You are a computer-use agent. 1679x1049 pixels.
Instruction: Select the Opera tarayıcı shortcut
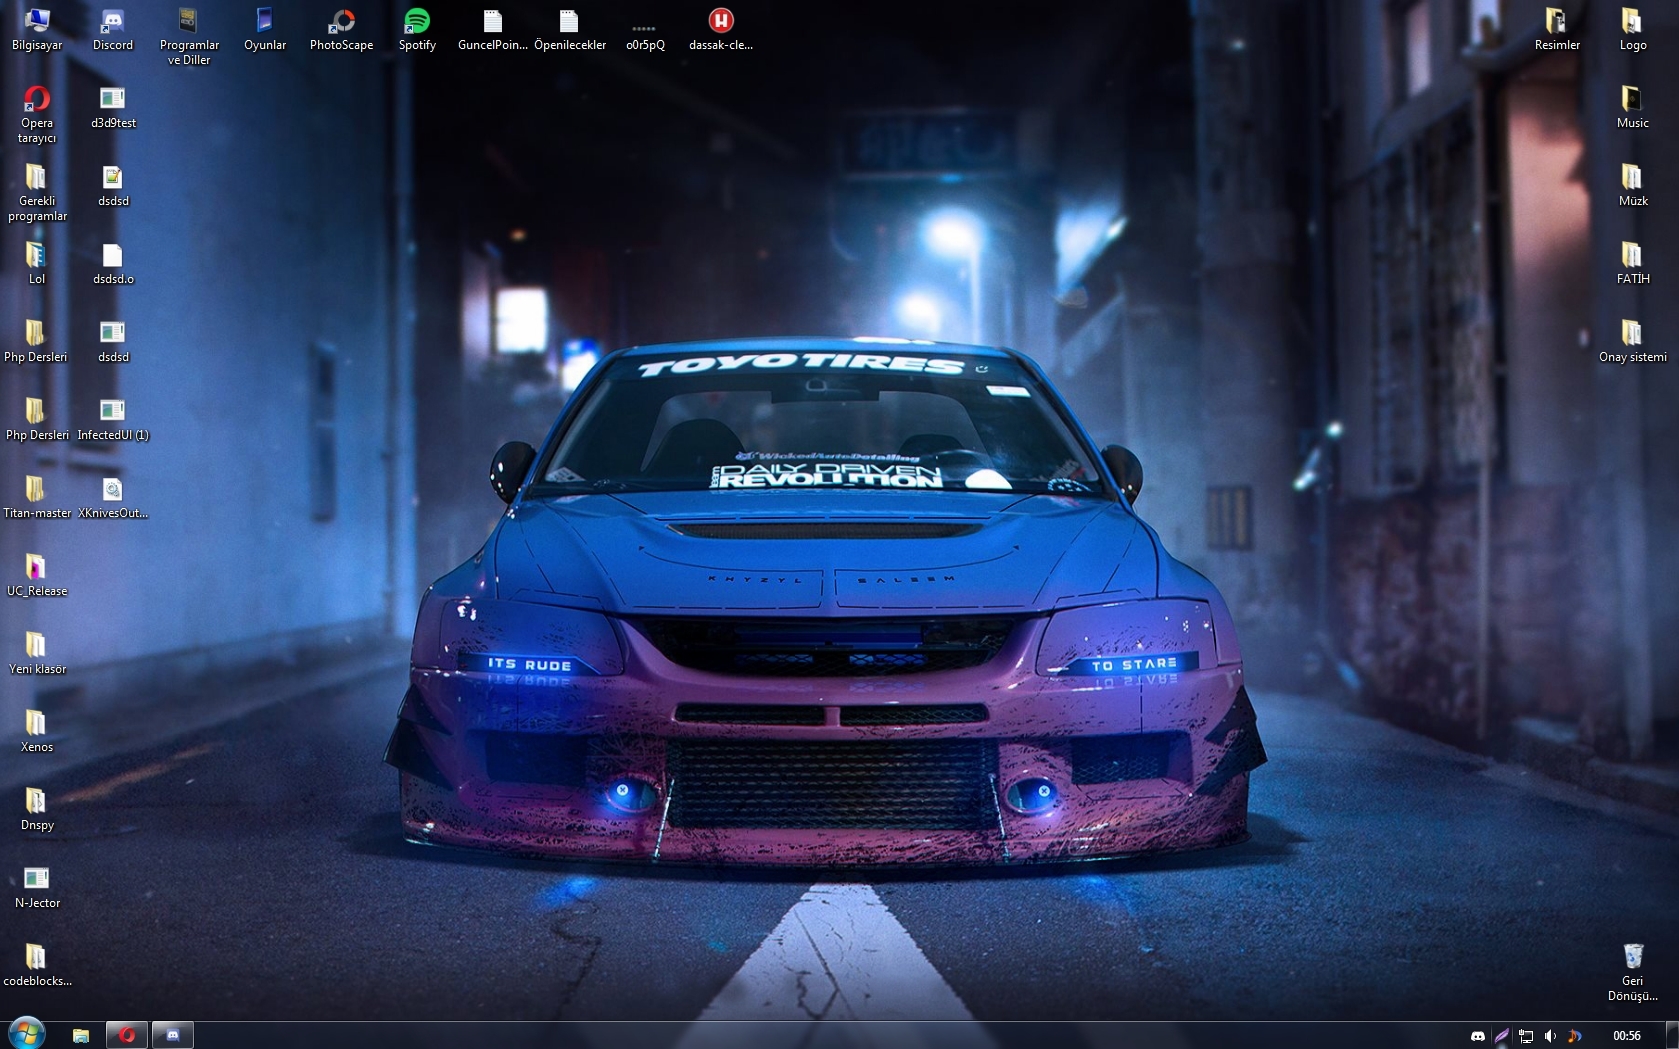(x=37, y=114)
